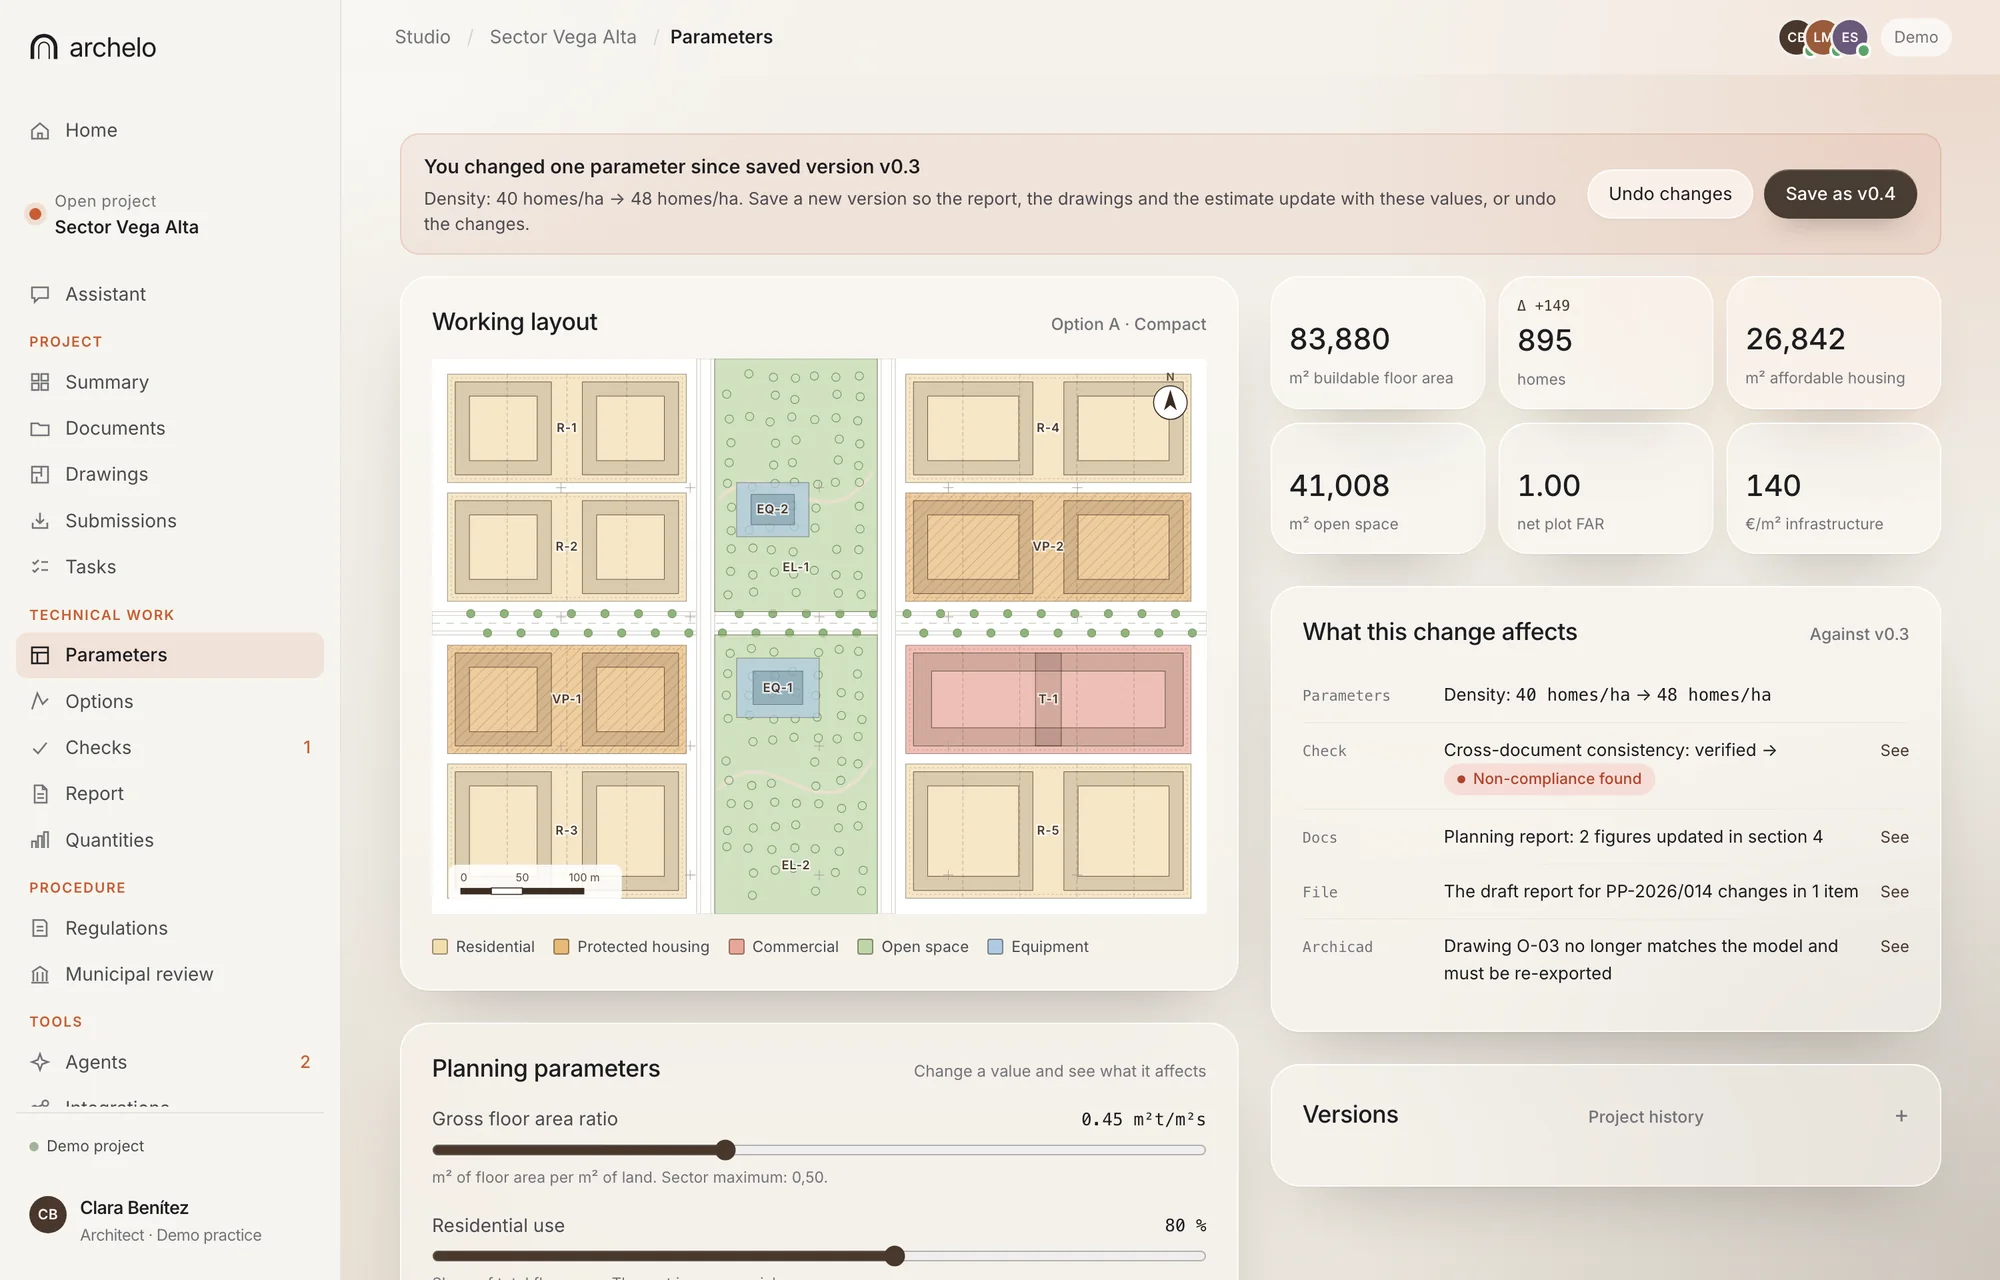The width and height of the screenshot is (2000, 1280).
Task: Click the Gross floor area ratio slider handle
Action: tap(726, 1150)
